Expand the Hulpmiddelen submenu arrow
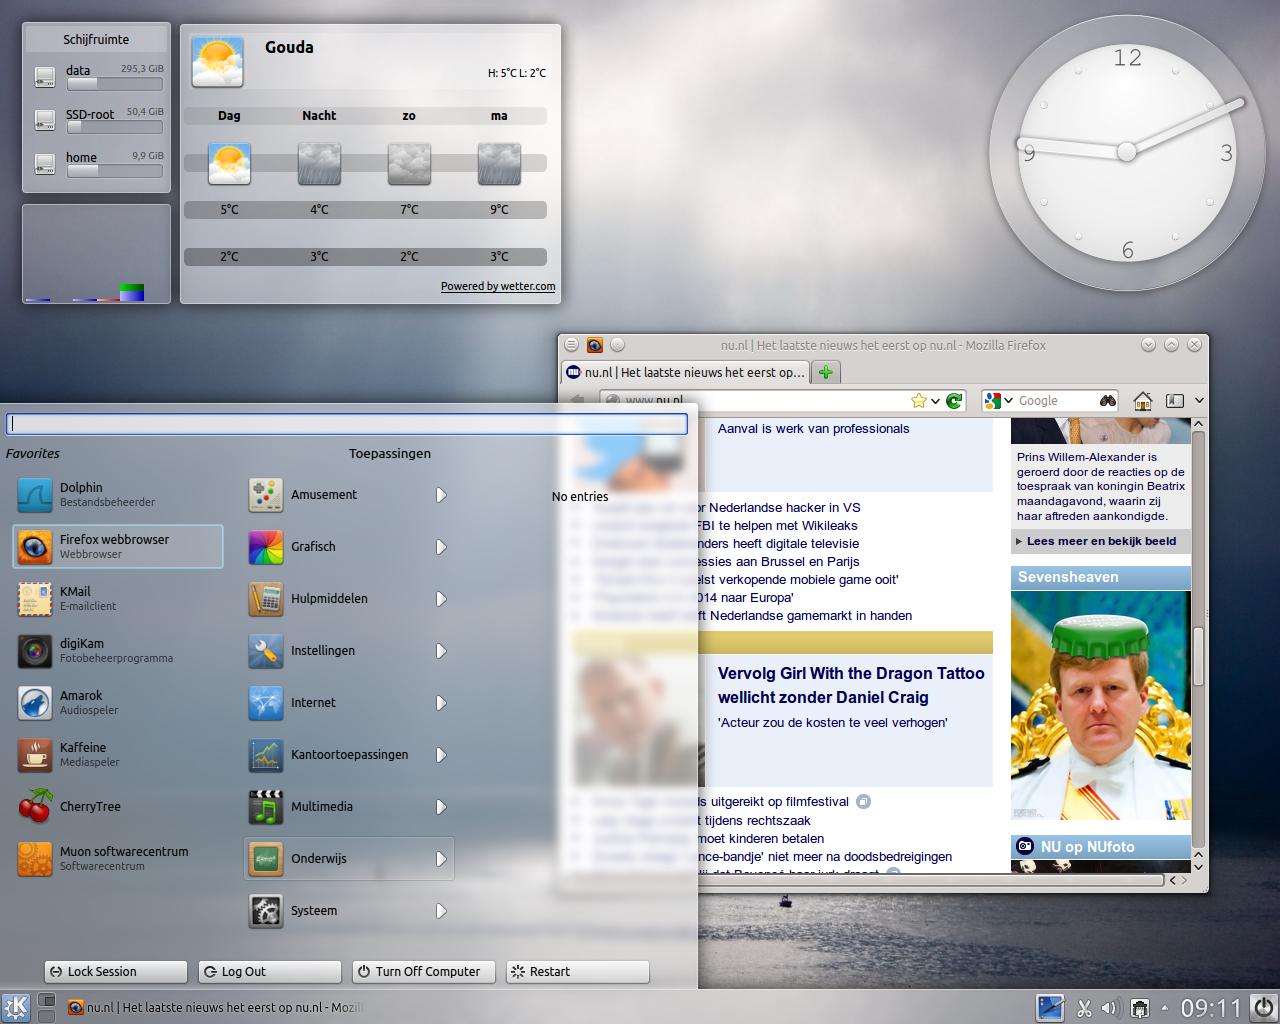This screenshot has height=1024, width=1280. [x=441, y=599]
